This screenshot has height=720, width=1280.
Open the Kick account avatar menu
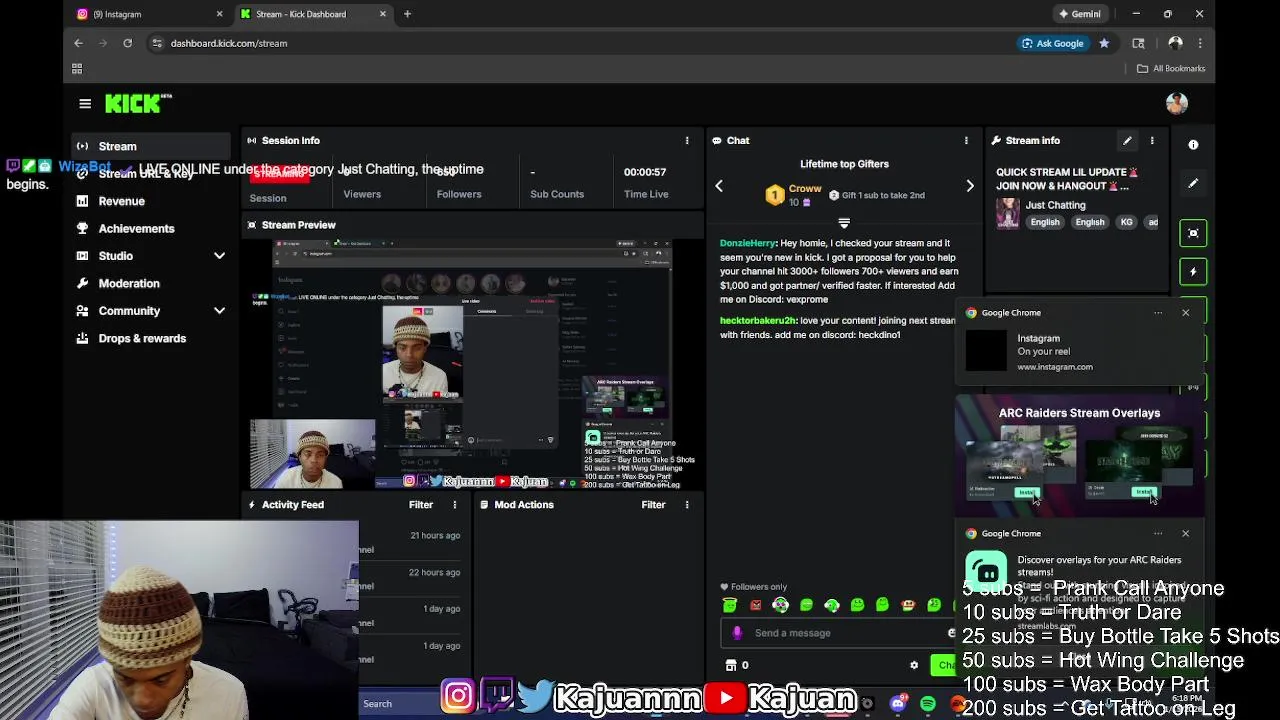pos(1176,103)
